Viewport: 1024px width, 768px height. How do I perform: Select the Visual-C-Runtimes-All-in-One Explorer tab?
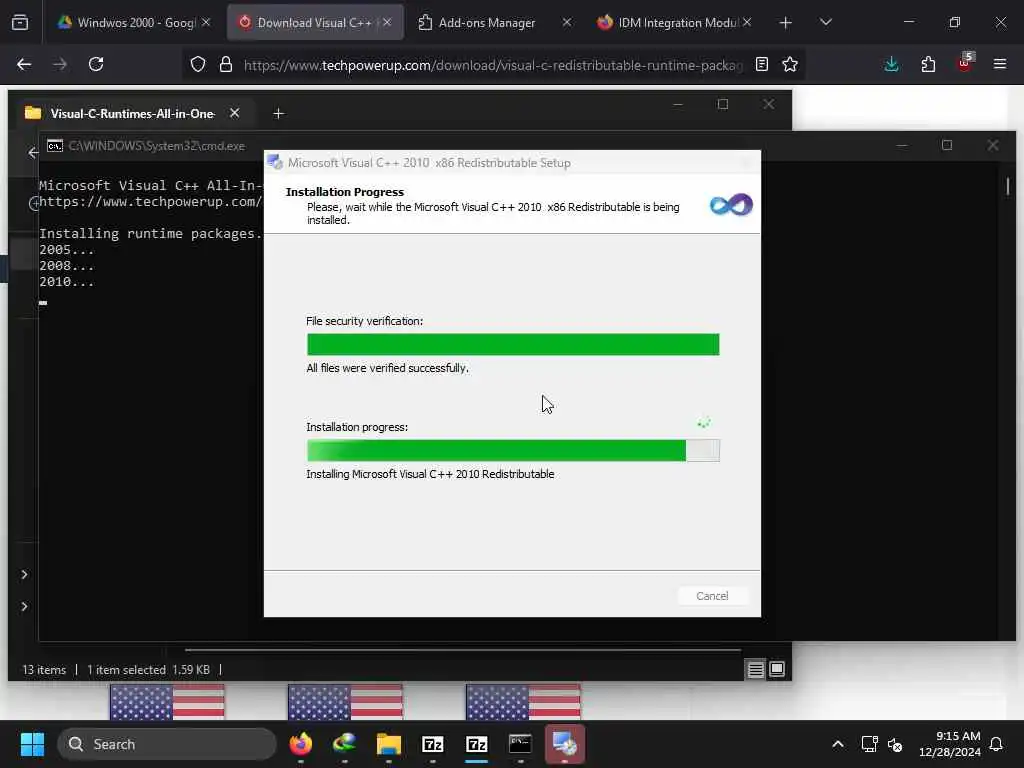[133, 114]
